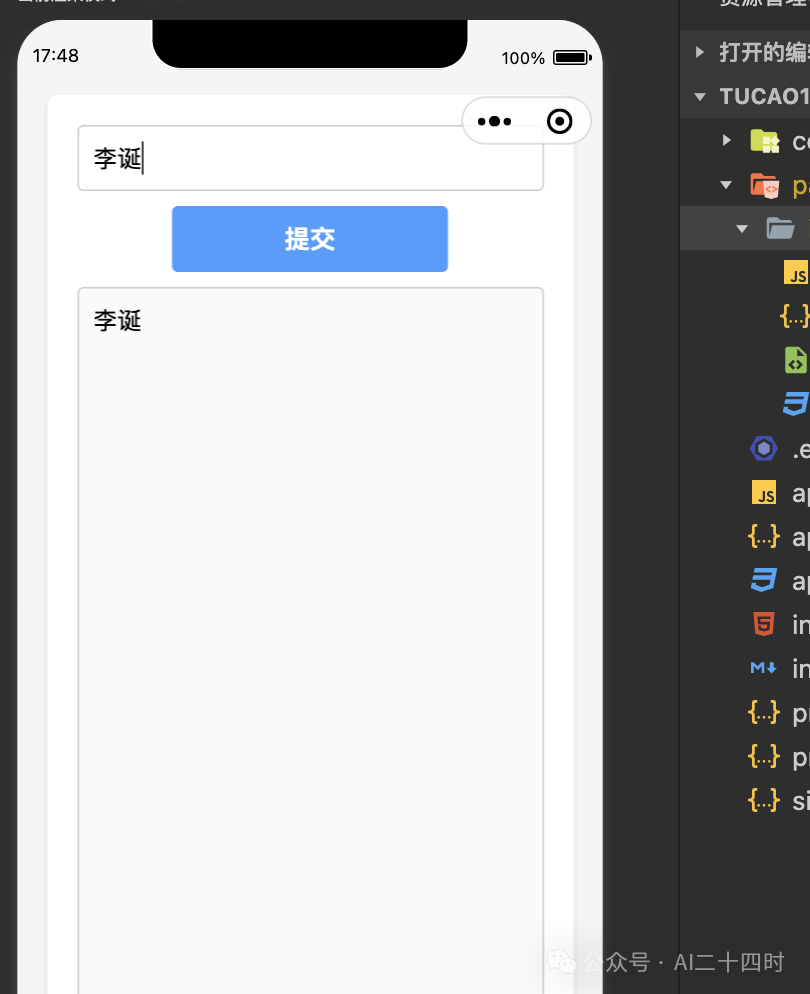The image size is (810, 994).
Task: Click the input field containing 李诞
Action: [310, 159]
